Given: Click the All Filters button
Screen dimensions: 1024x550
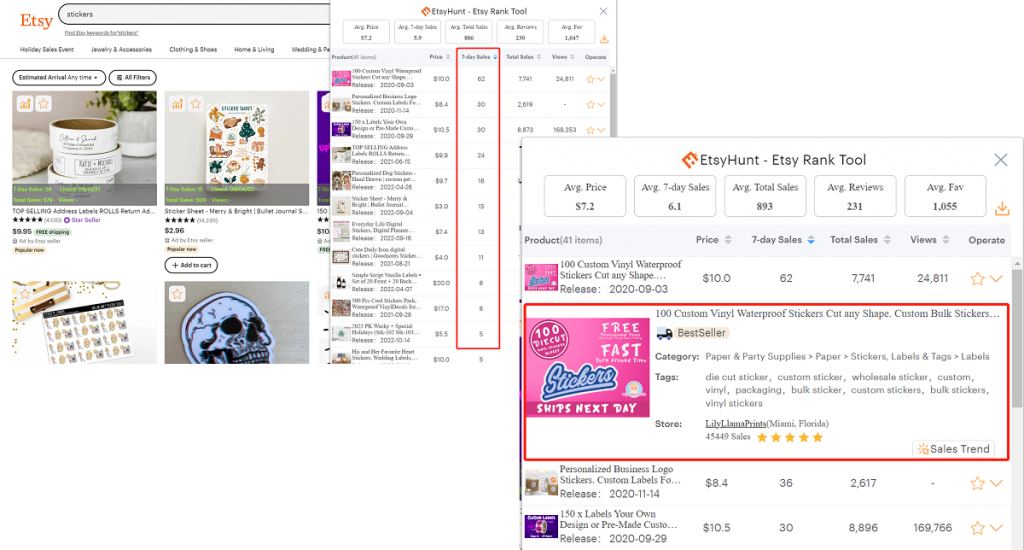Looking at the screenshot, I should click(132, 77).
